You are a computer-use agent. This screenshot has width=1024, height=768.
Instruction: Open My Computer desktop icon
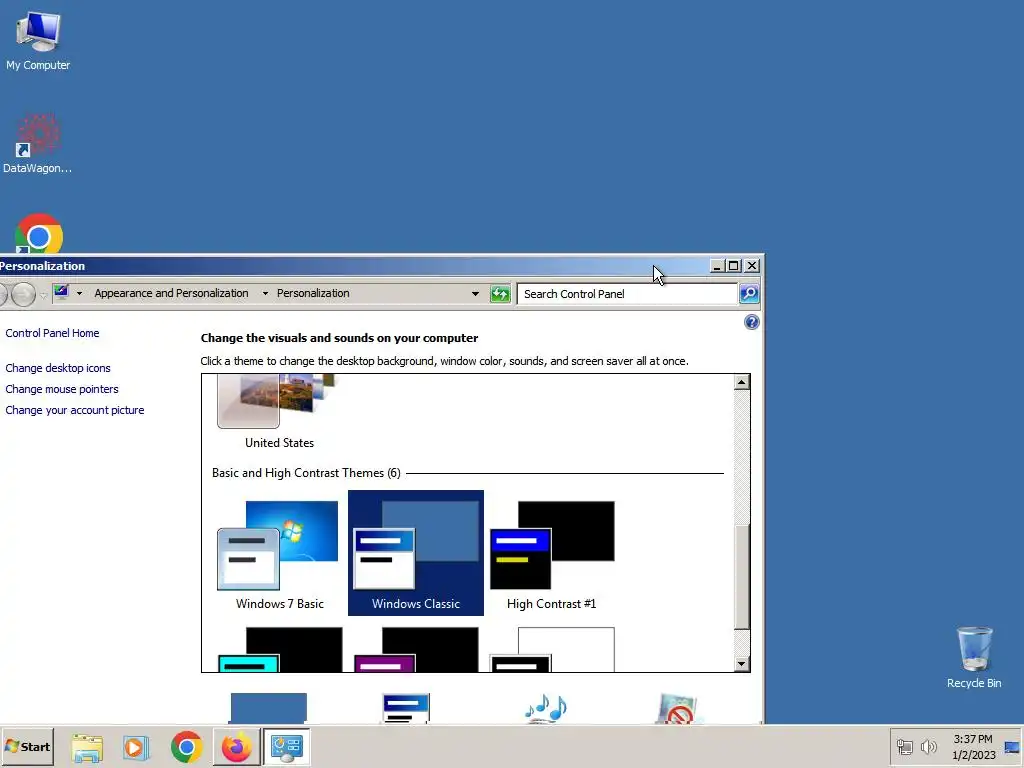(x=38, y=41)
